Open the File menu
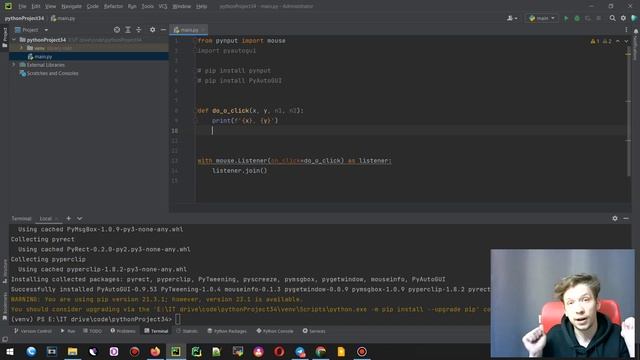 pyautogui.click(x=22, y=6)
